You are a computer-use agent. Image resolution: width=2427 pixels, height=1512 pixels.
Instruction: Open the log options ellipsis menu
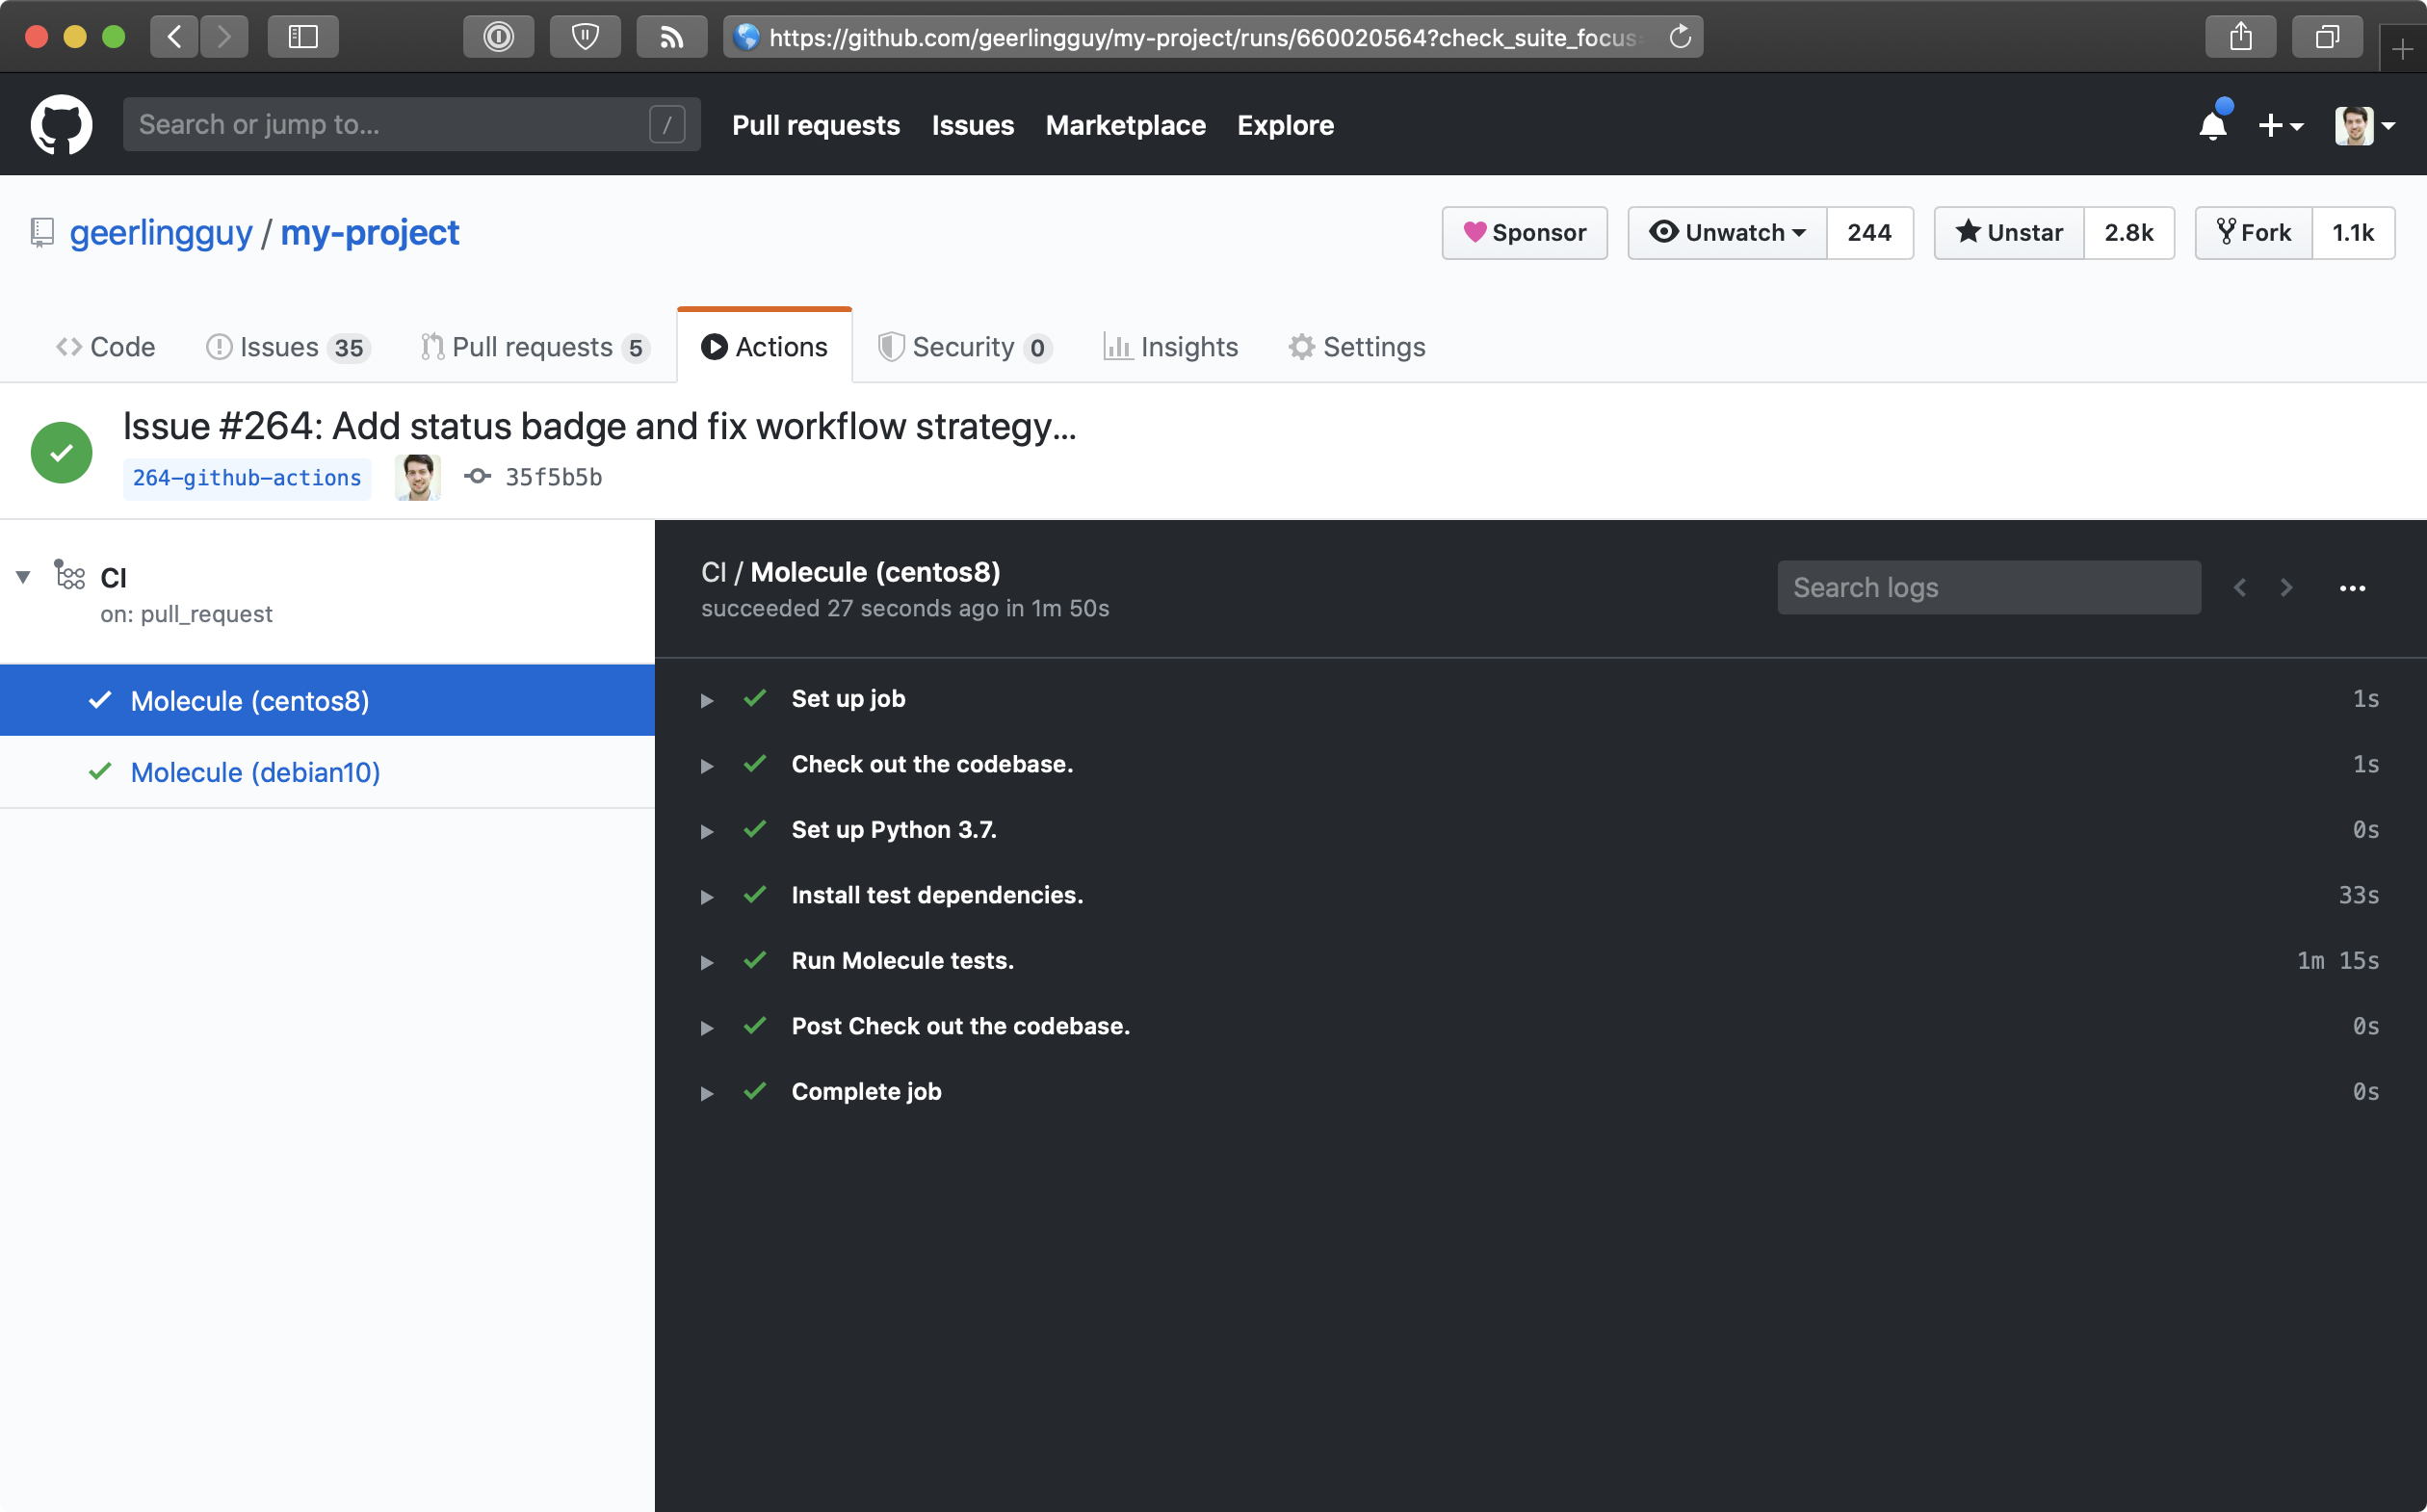click(2352, 588)
